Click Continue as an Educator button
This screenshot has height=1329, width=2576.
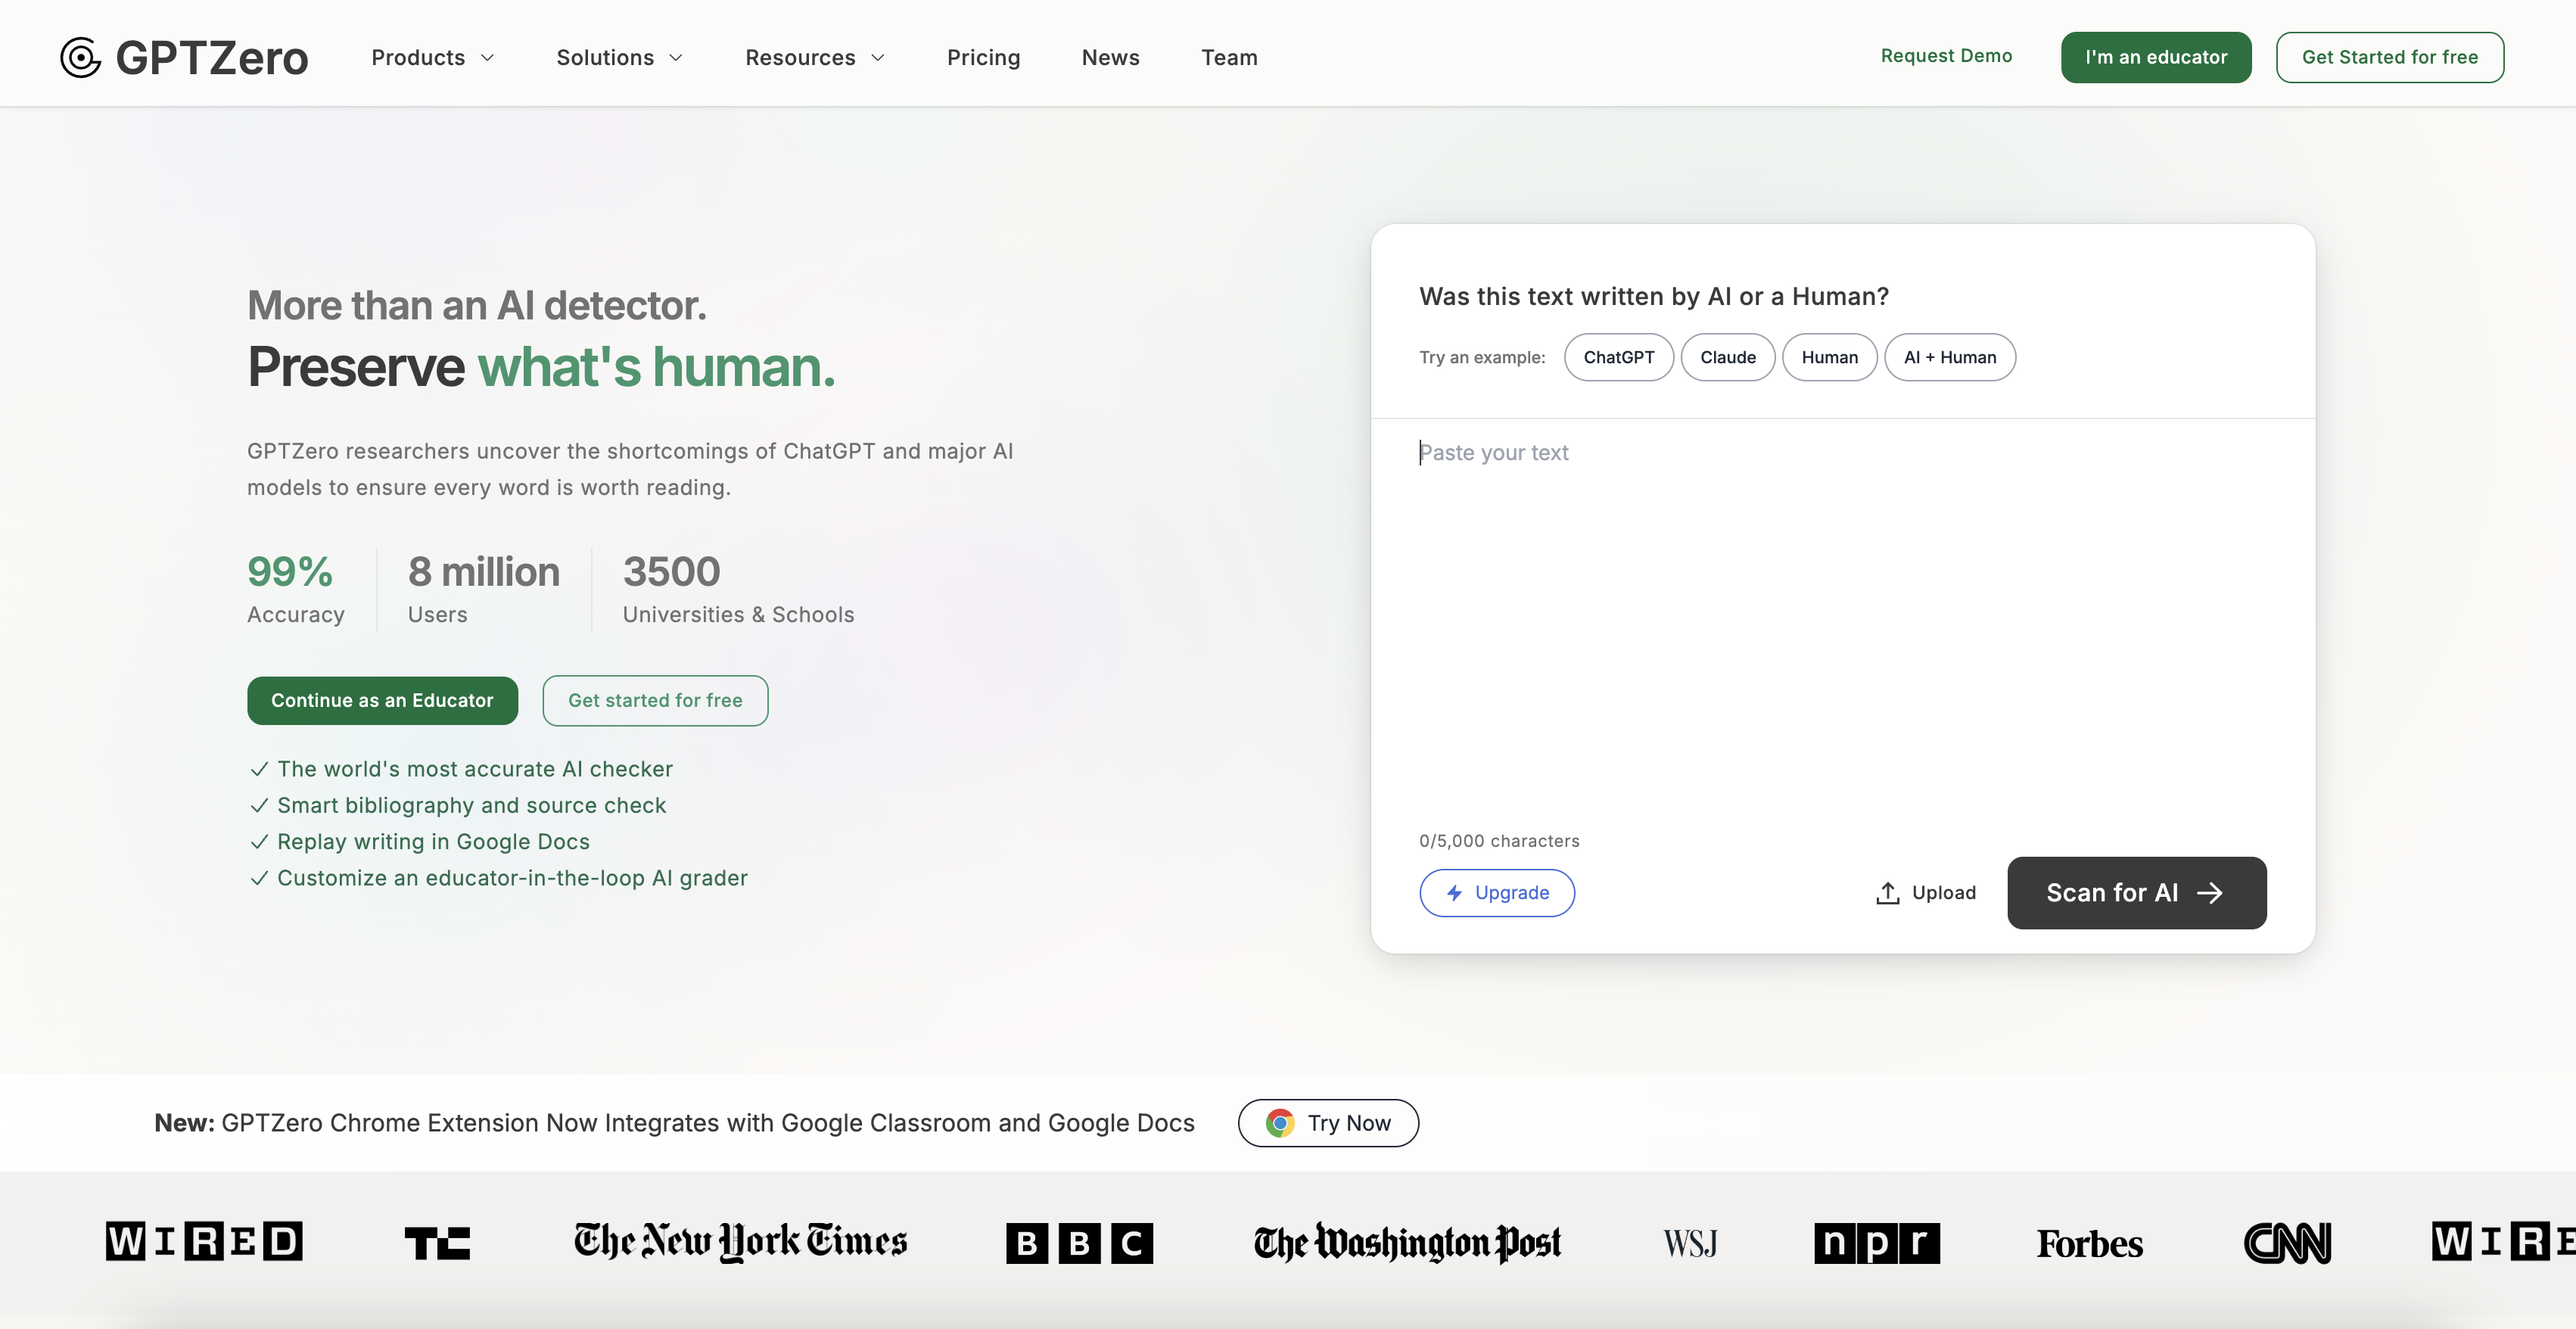tap(382, 701)
